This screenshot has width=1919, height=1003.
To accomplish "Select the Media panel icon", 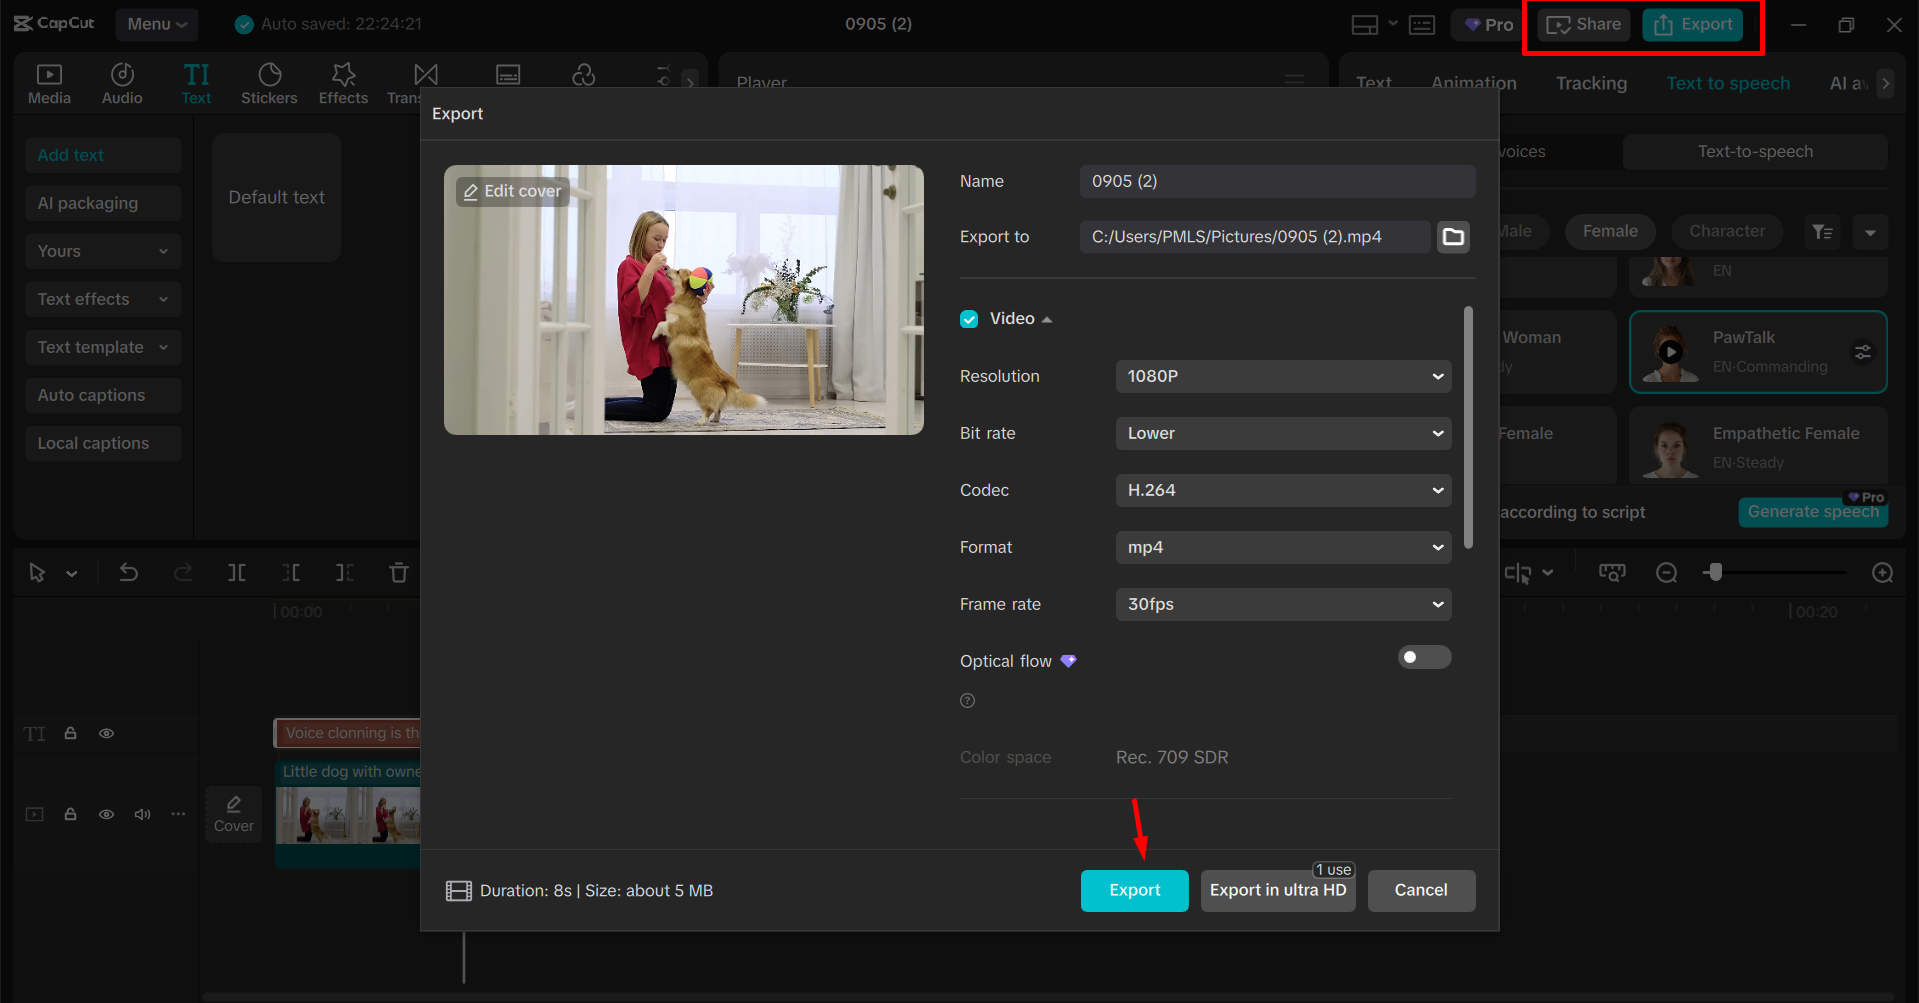I will [49, 82].
